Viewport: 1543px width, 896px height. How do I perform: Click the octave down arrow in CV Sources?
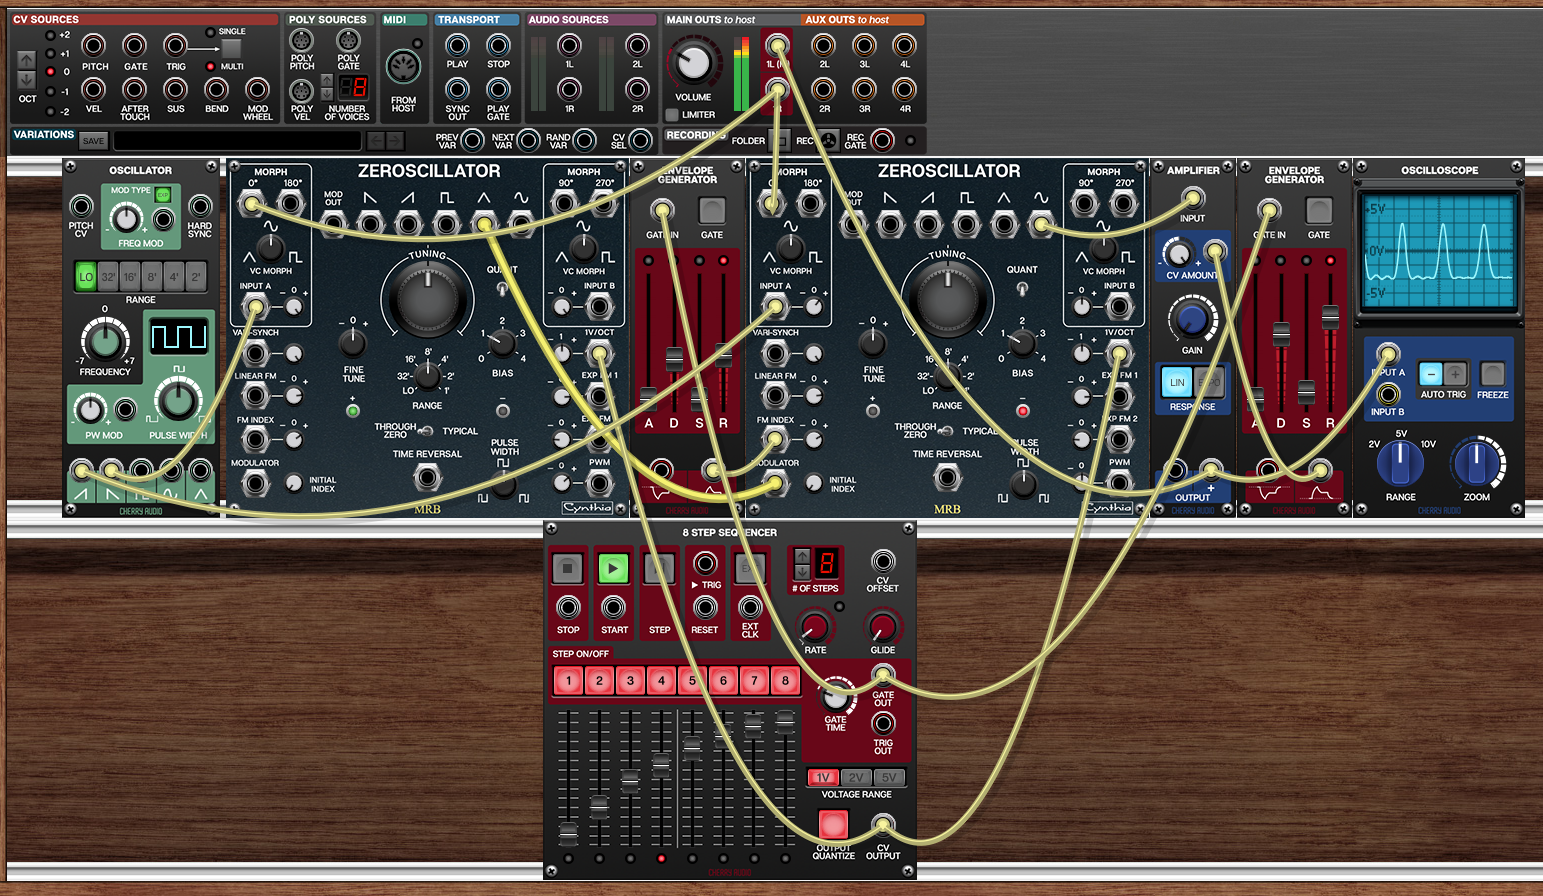27,80
